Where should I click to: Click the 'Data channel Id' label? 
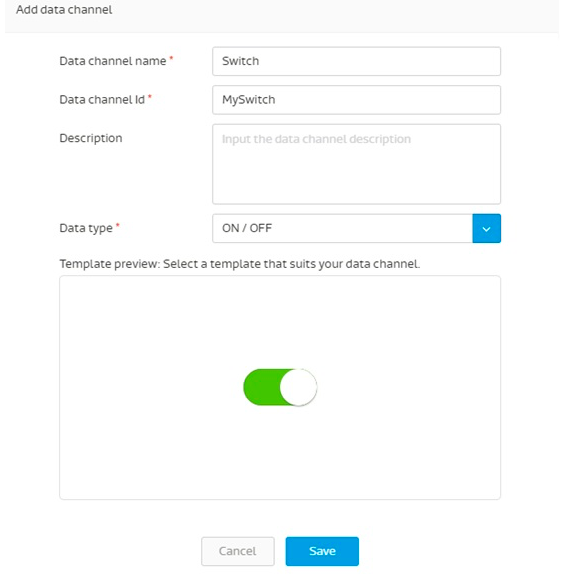102,100
